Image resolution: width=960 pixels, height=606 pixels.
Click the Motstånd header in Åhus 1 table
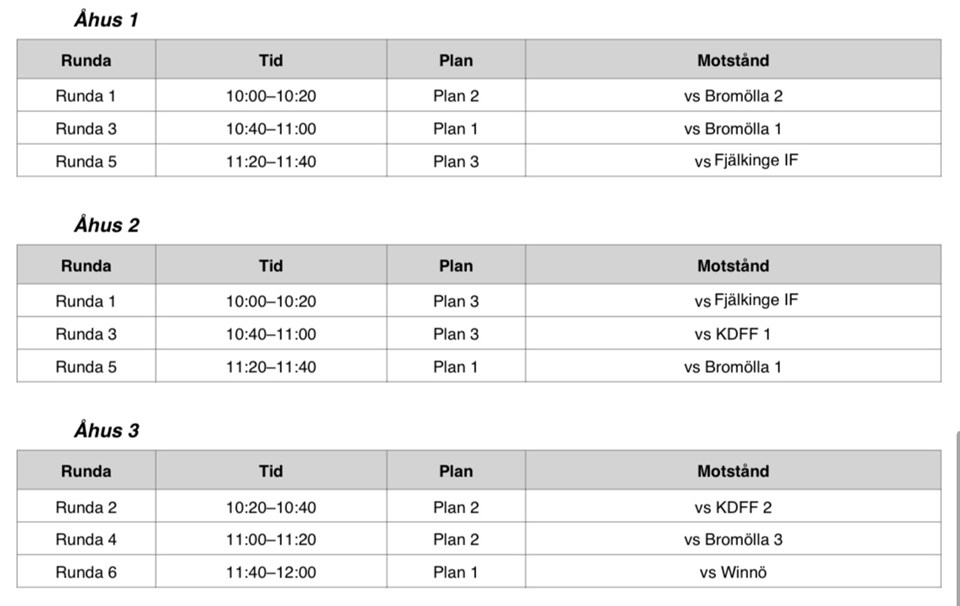click(733, 60)
